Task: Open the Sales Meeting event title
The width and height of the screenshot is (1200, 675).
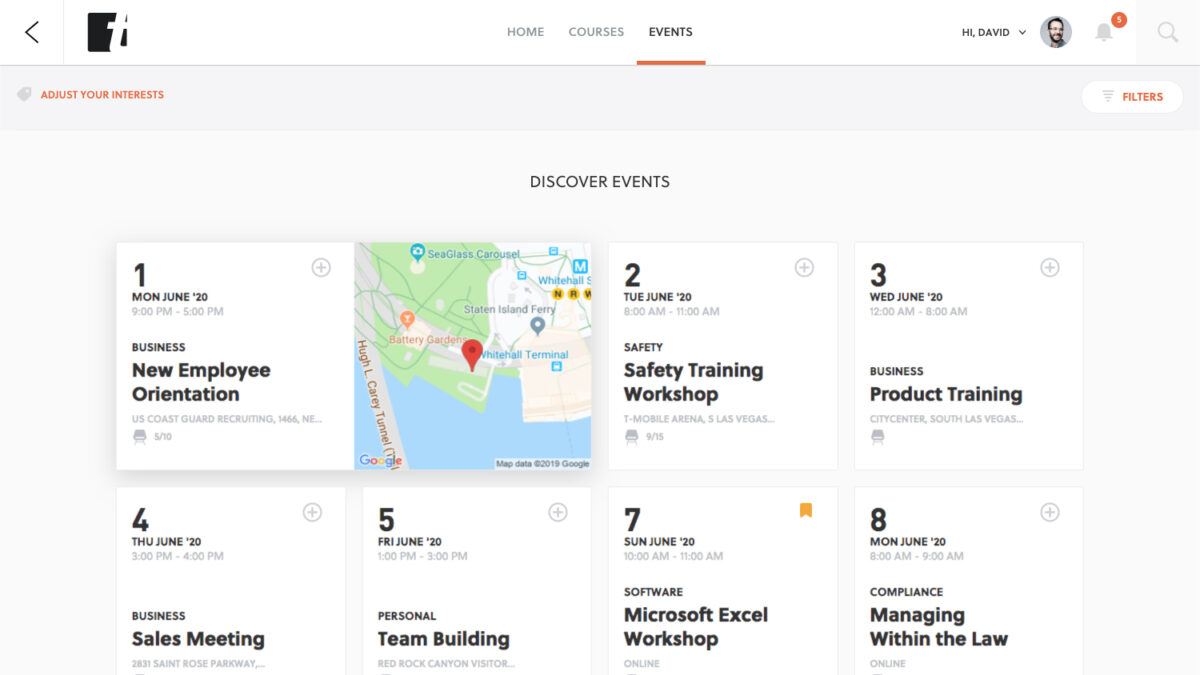Action: [198, 639]
